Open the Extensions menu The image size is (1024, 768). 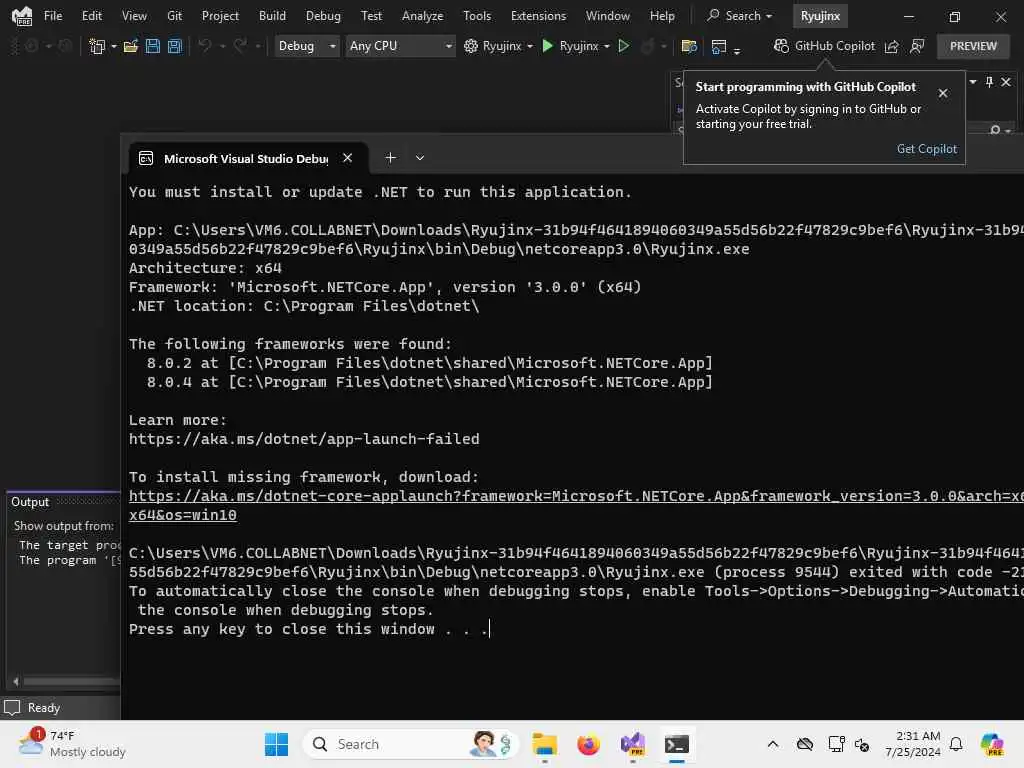pyautogui.click(x=538, y=16)
